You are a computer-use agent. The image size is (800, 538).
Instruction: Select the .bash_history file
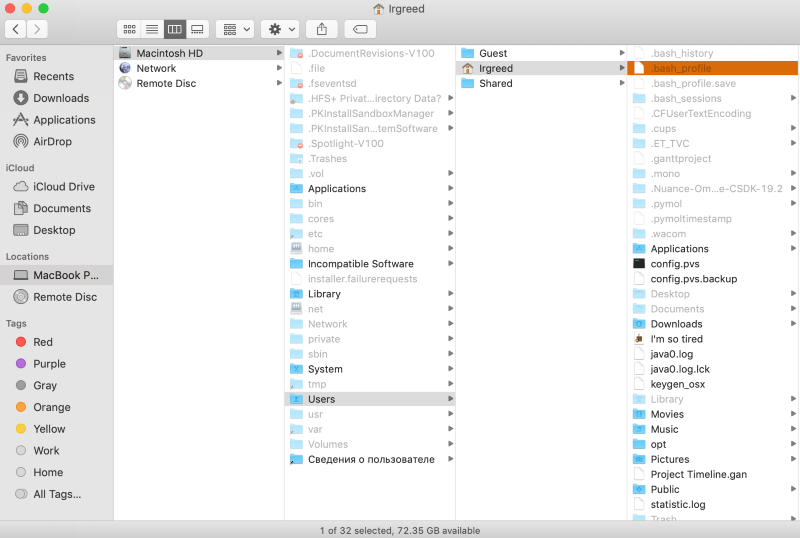[x=713, y=53]
